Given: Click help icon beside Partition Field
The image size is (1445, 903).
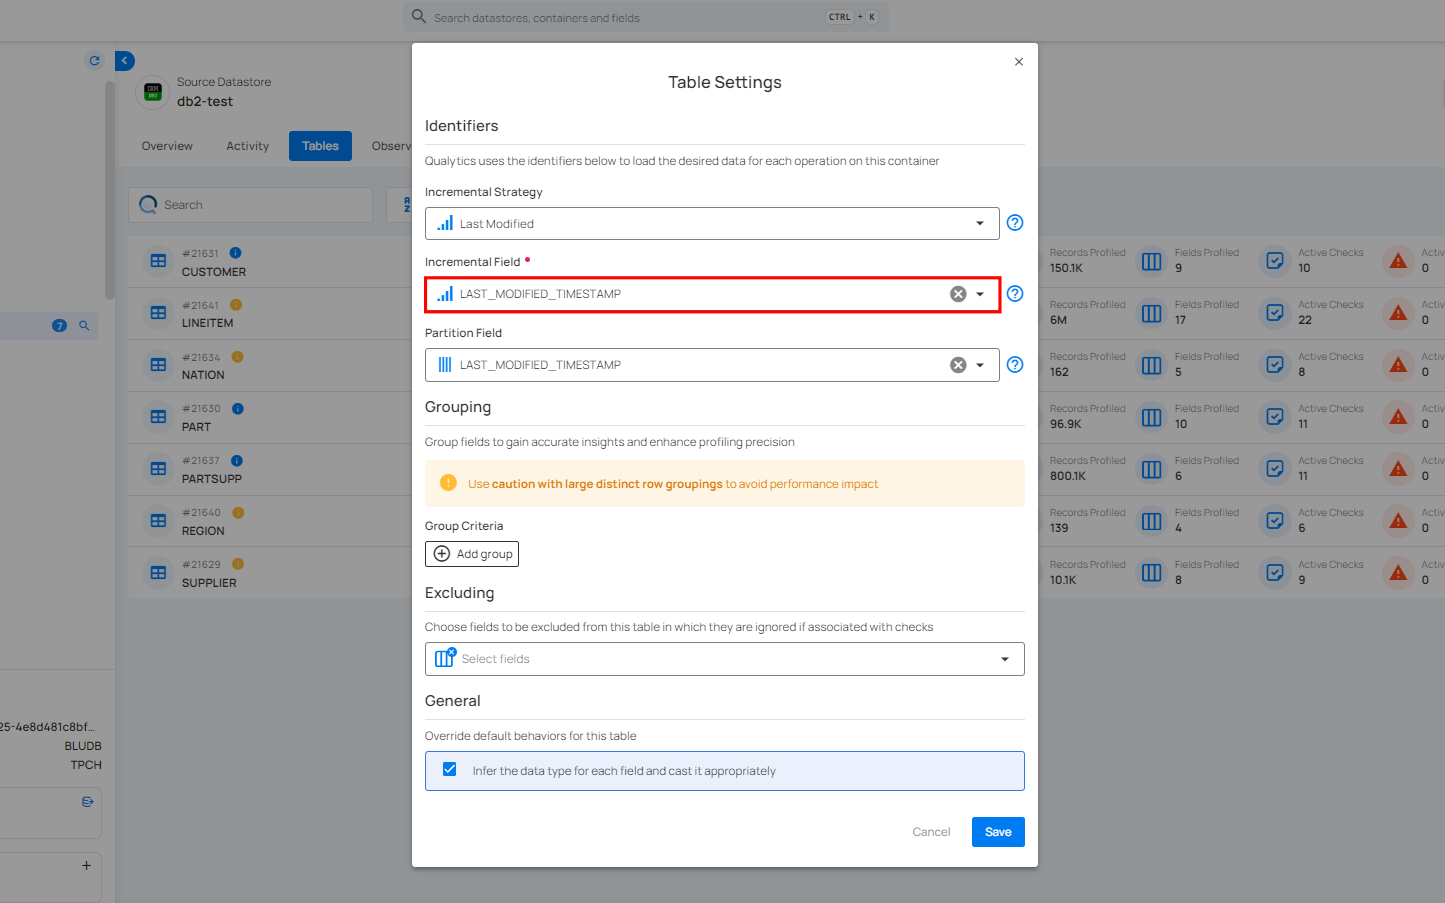Looking at the screenshot, I should 1014,365.
